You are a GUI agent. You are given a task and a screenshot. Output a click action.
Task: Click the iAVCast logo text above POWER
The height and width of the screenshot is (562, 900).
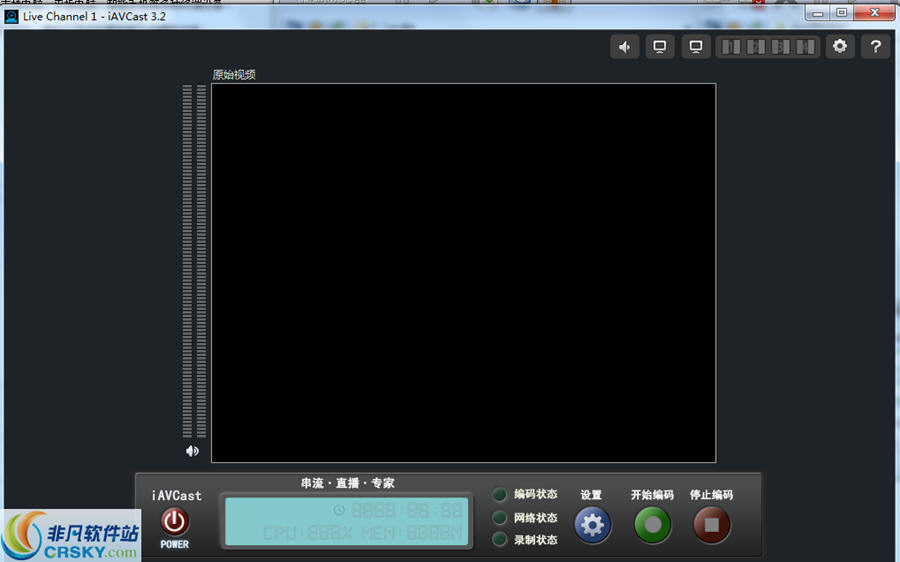pyautogui.click(x=177, y=496)
